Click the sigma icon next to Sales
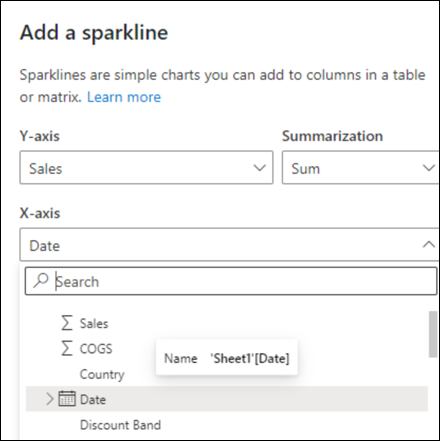Viewport: 440px width, 441px height. coord(67,323)
